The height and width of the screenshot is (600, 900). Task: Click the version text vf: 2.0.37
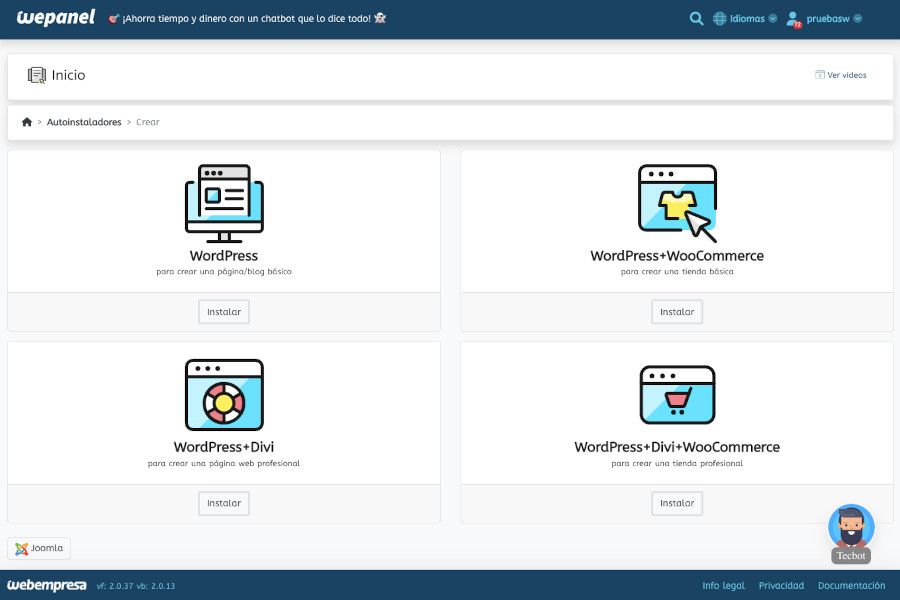[x=115, y=586]
